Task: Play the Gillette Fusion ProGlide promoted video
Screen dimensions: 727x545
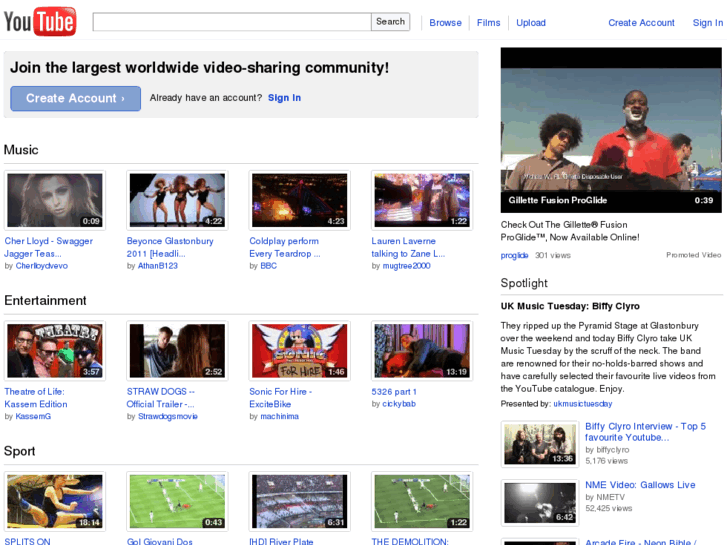Action: pos(611,130)
